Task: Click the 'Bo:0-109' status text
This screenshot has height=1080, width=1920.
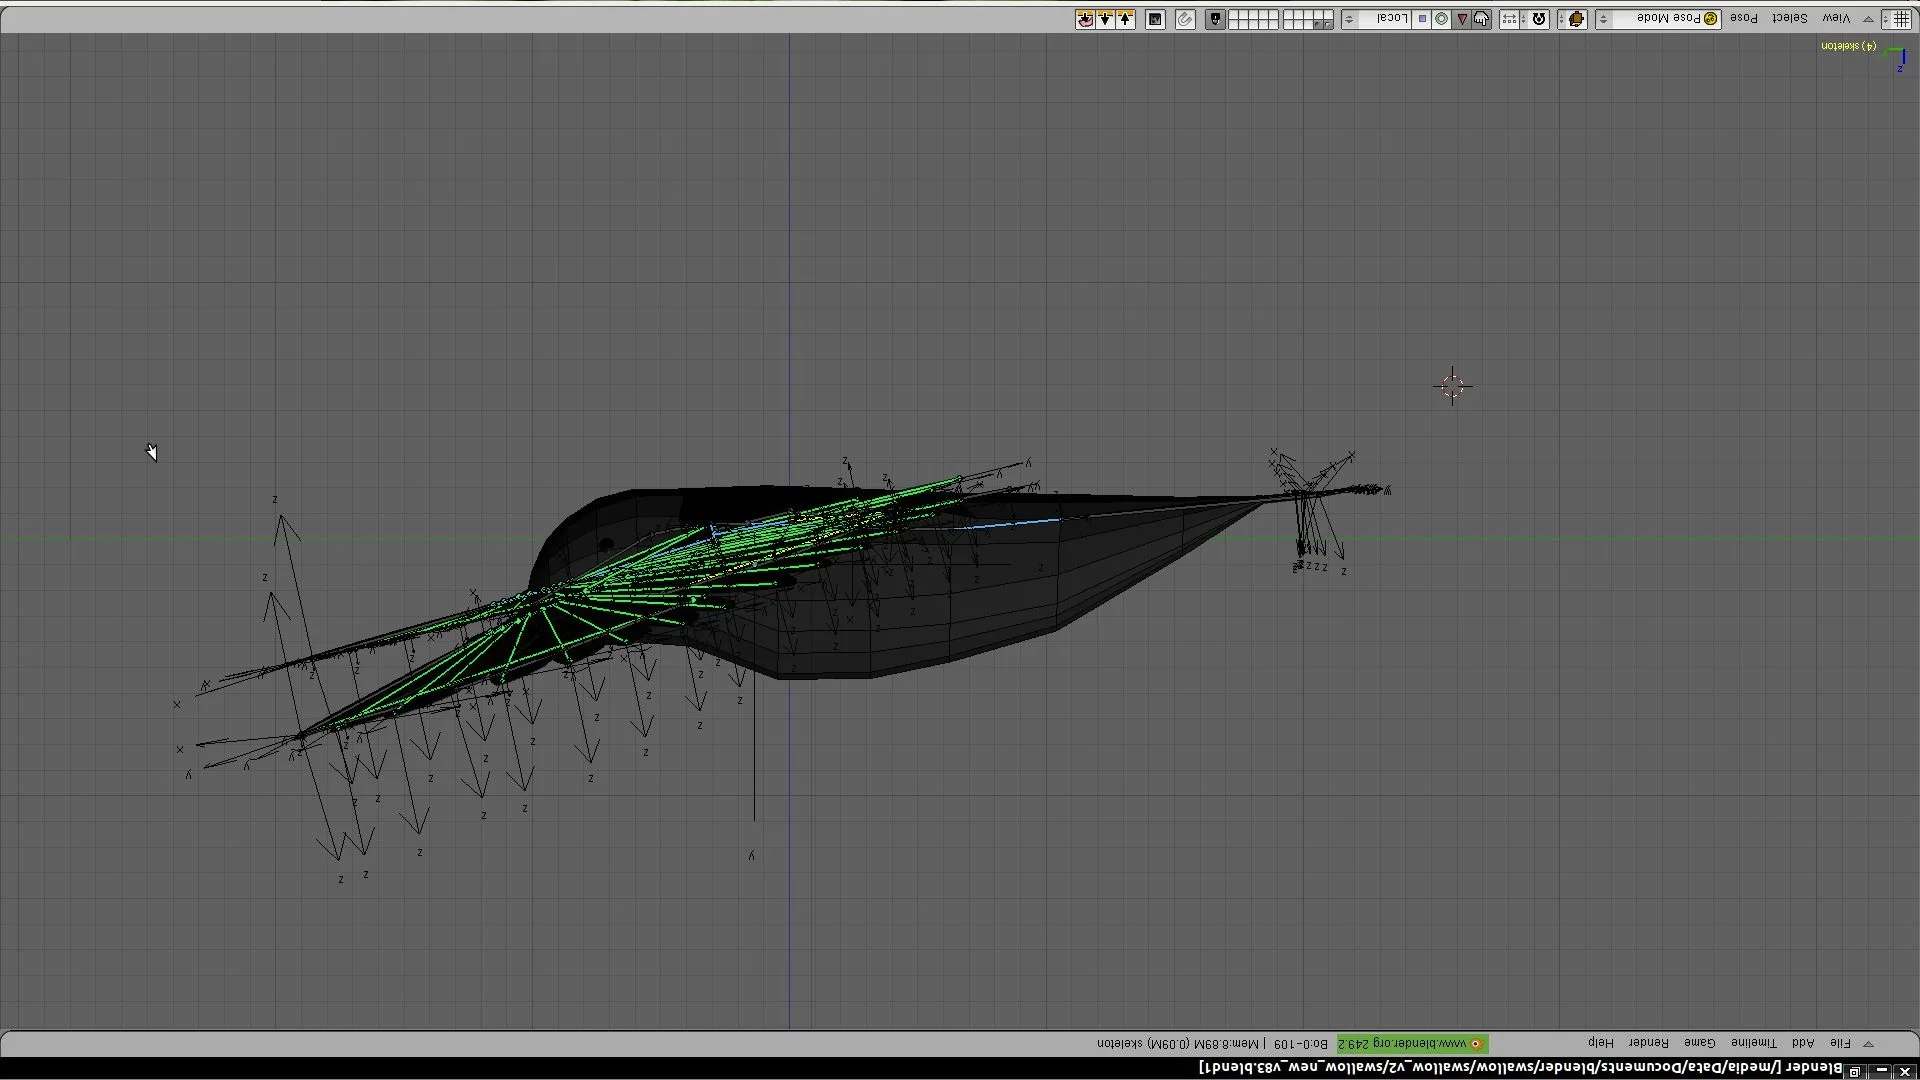Action: [x=1301, y=1044]
